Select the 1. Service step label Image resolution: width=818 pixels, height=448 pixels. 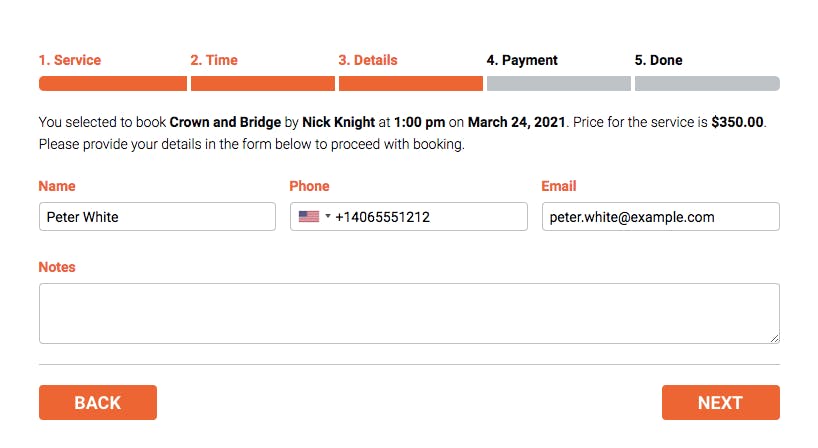pyautogui.click(x=70, y=60)
